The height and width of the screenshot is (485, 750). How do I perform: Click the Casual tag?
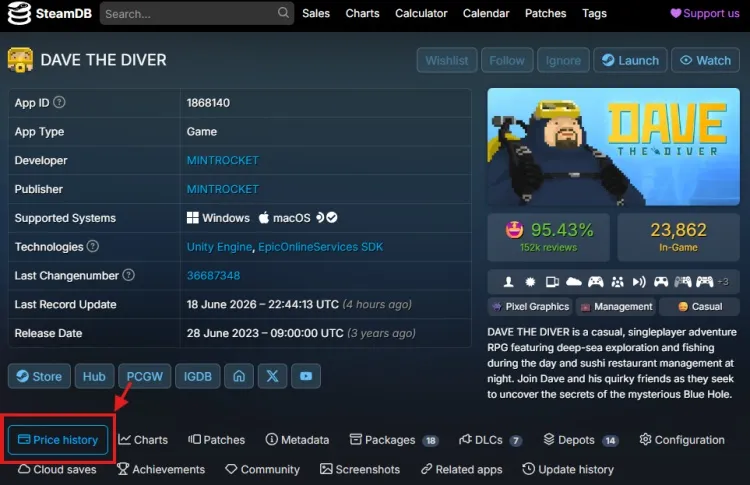coord(700,306)
